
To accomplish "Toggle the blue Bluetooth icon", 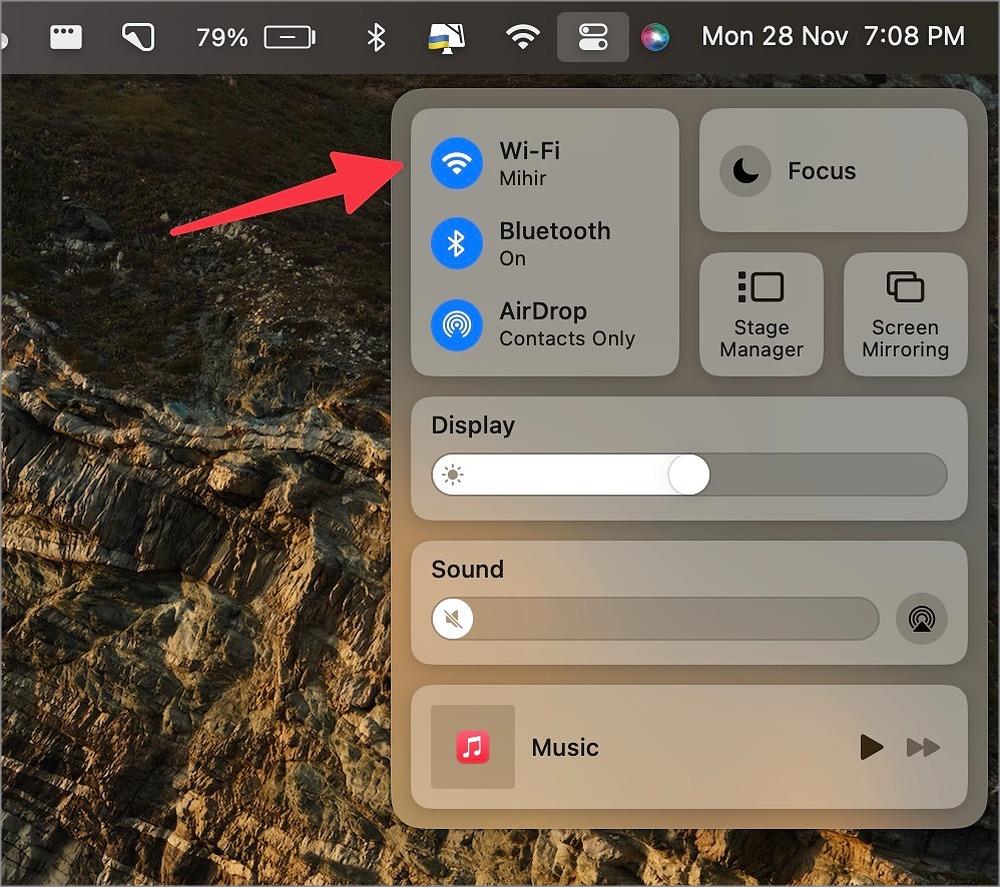I will [x=457, y=243].
